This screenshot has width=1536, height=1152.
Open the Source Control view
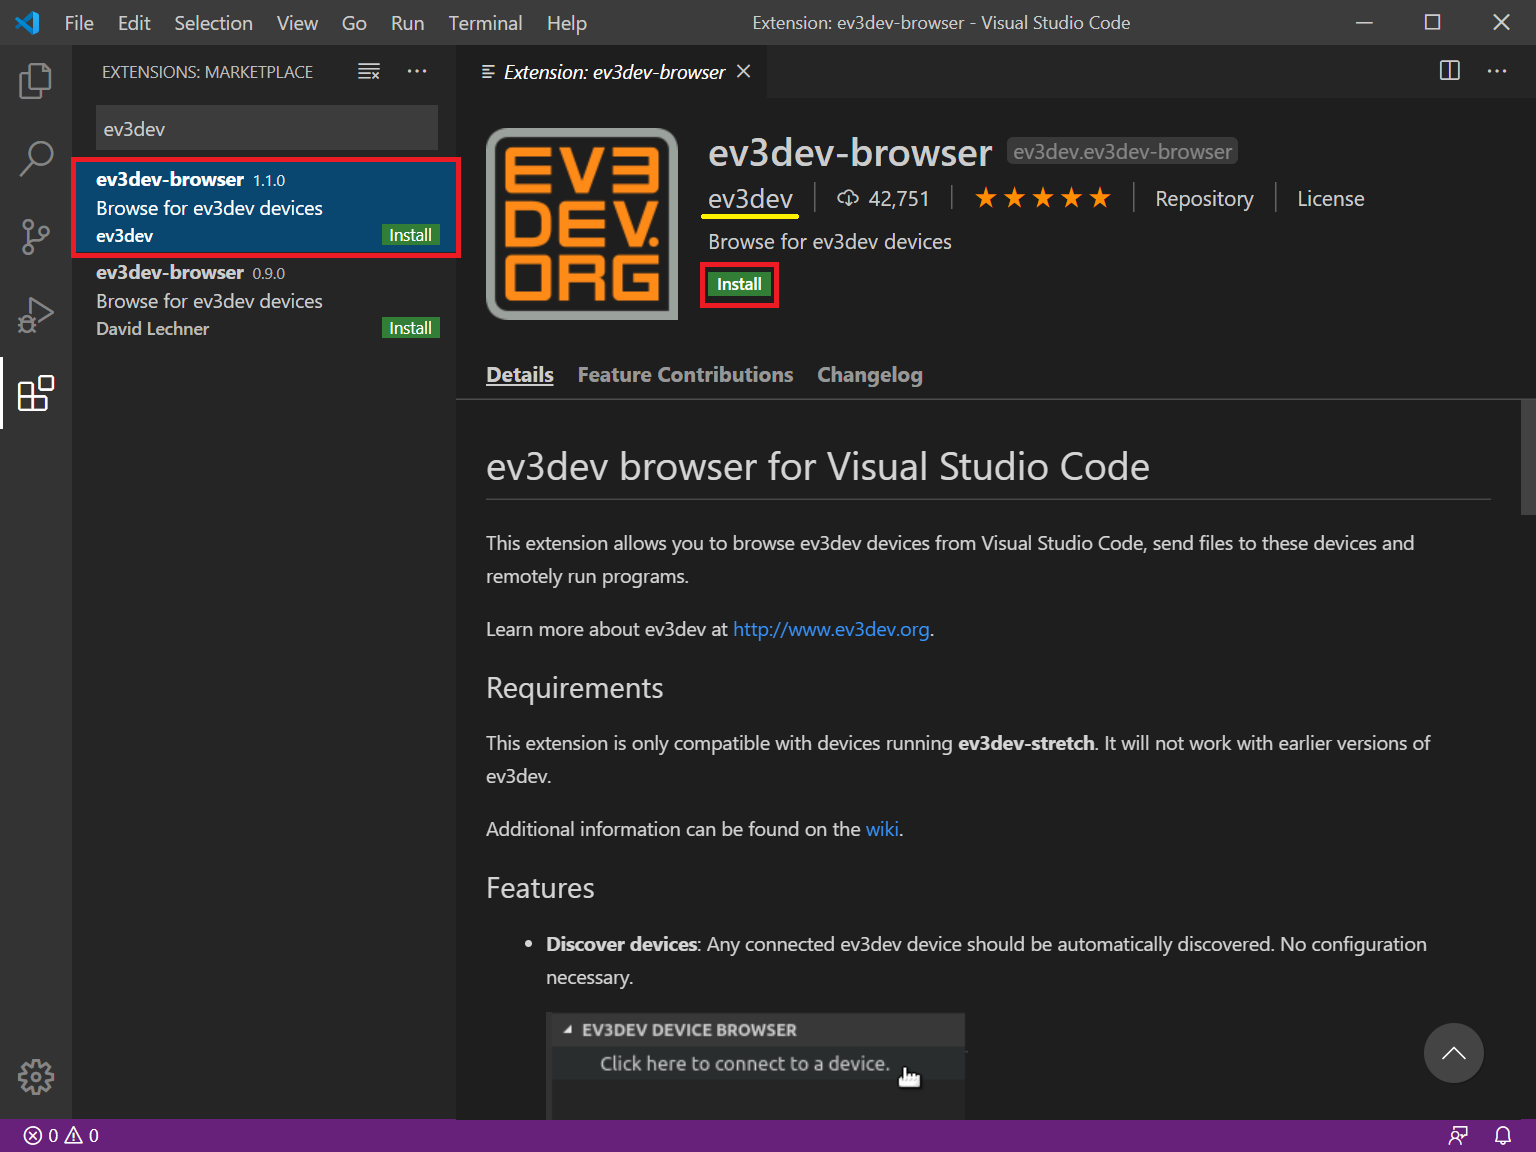(x=36, y=237)
